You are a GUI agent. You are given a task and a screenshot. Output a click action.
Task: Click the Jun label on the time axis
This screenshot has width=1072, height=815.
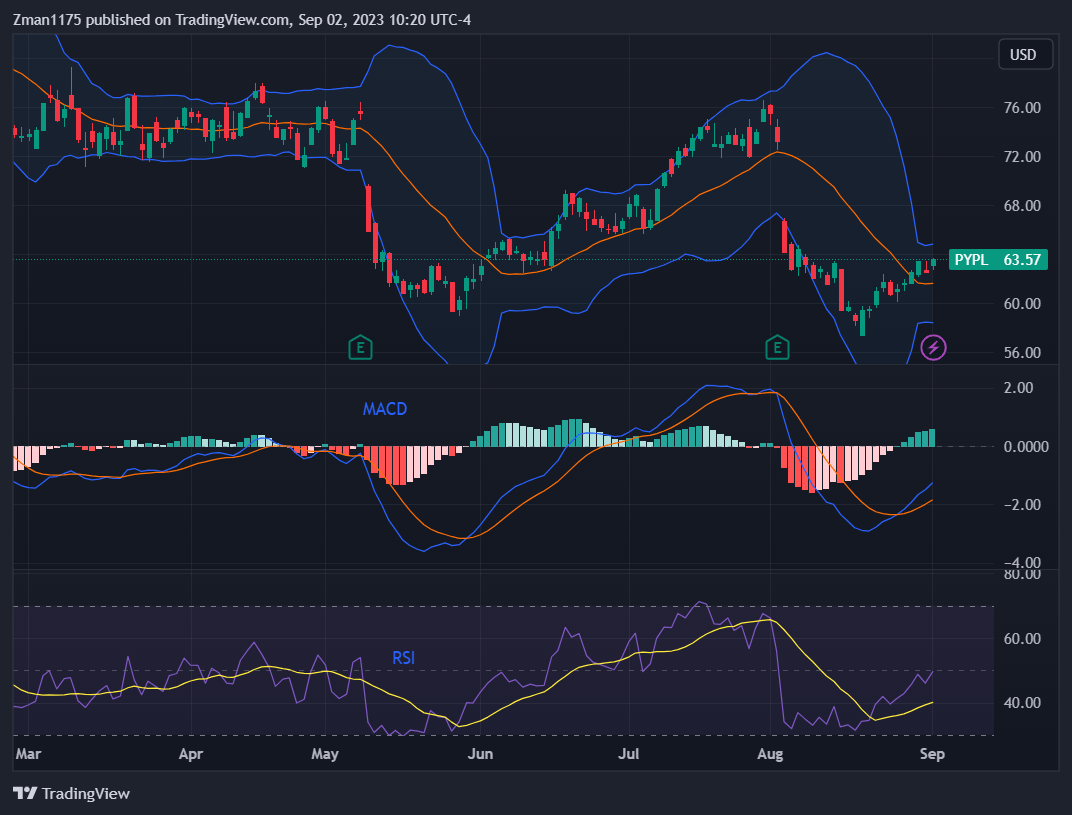480,753
